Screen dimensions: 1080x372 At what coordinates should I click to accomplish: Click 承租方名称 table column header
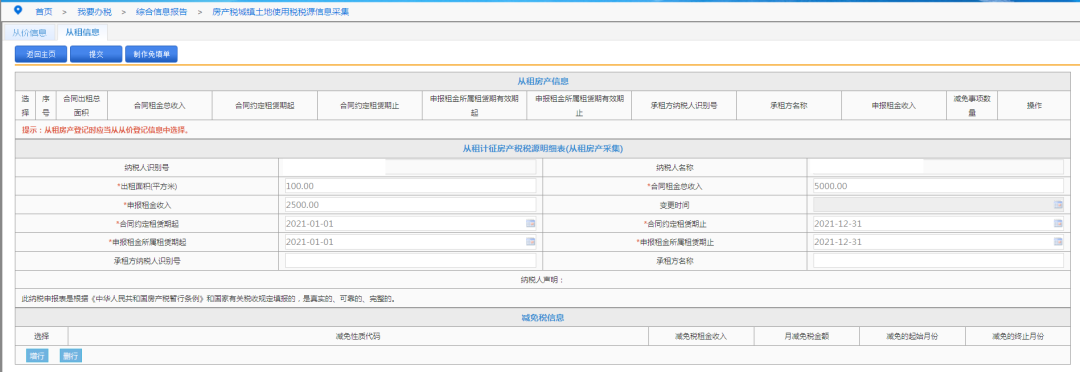[789, 106]
